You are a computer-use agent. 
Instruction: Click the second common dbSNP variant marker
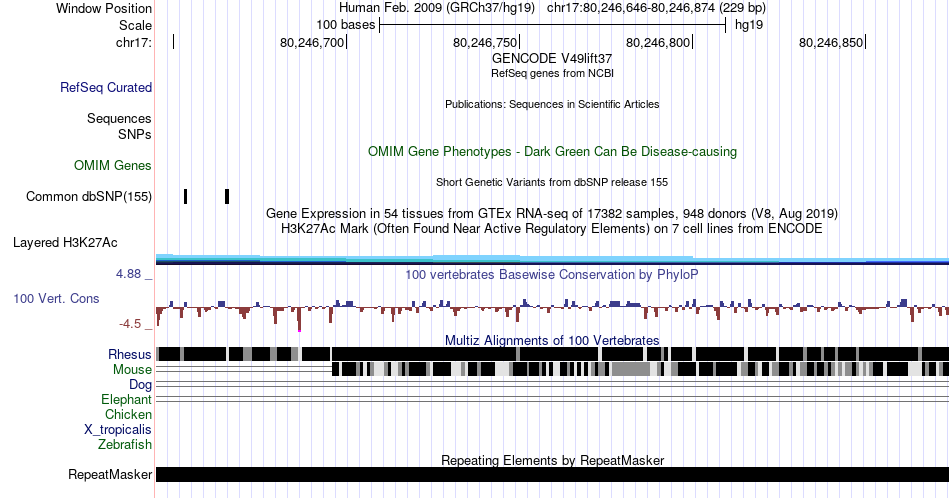click(227, 196)
